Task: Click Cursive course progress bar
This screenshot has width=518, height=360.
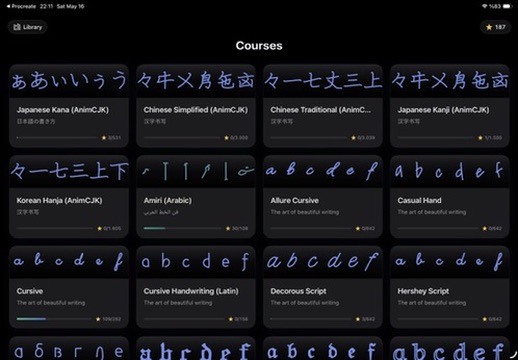Action: pyautogui.click(x=54, y=319)
